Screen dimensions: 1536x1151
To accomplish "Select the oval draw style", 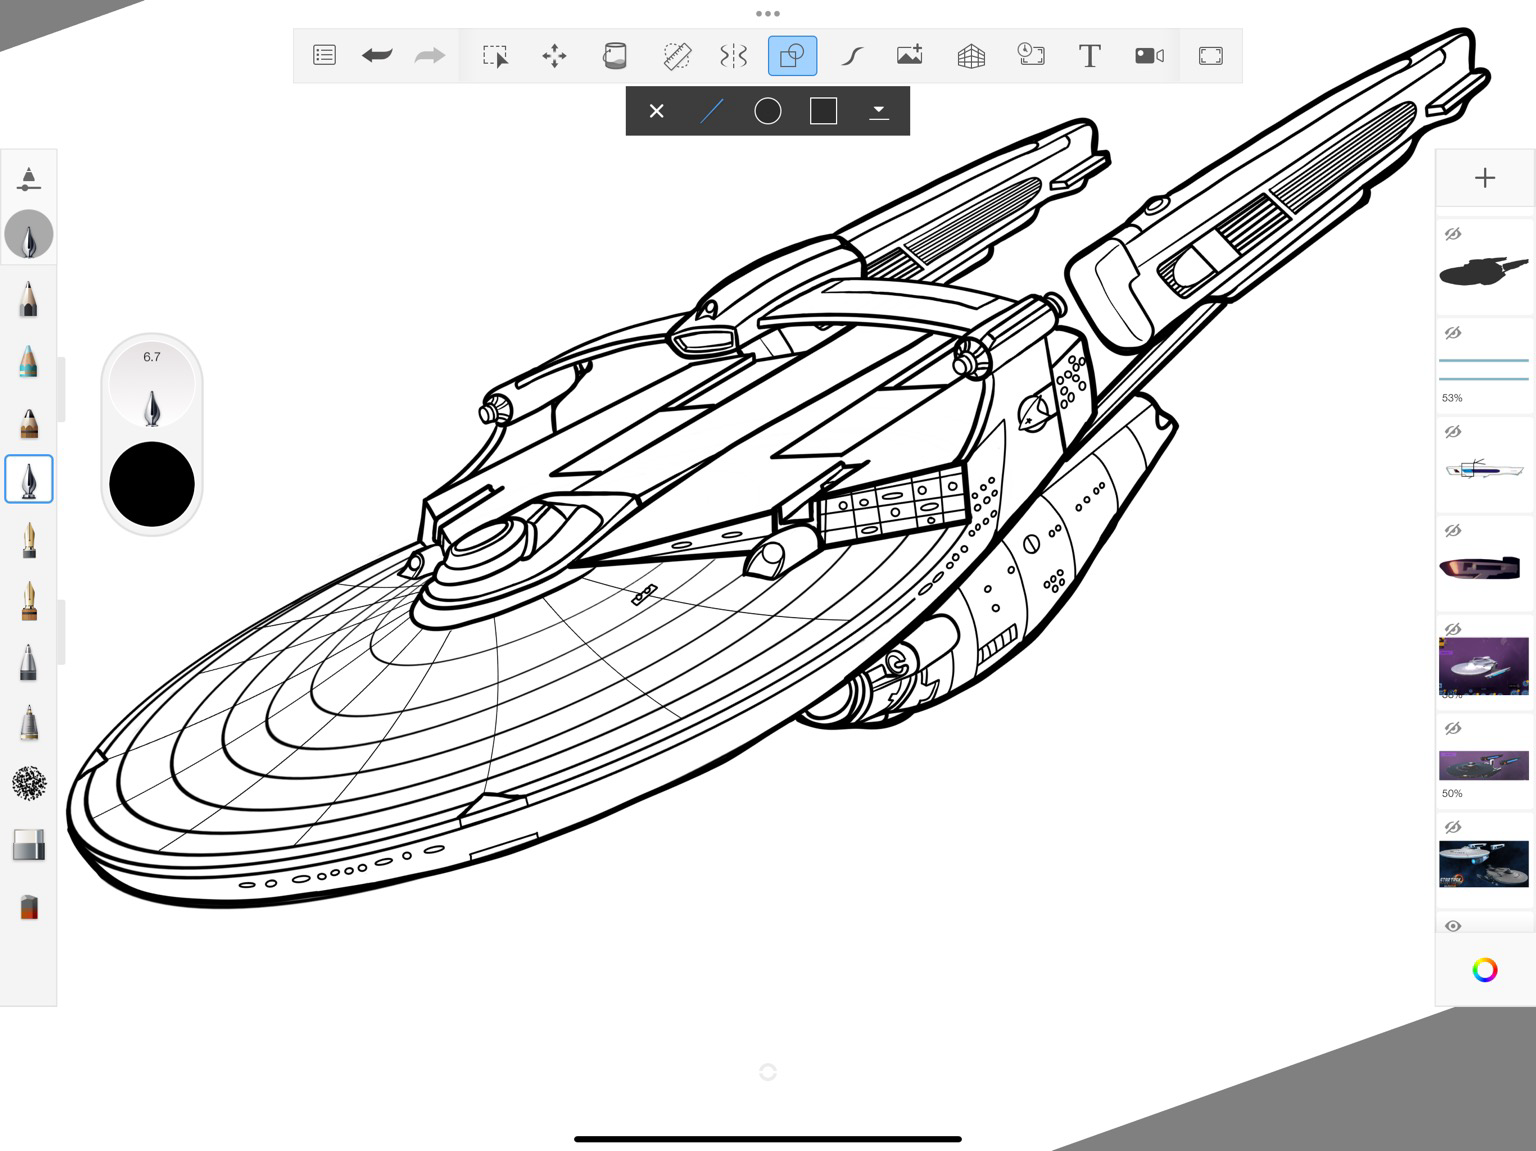I will pos(768,111).
